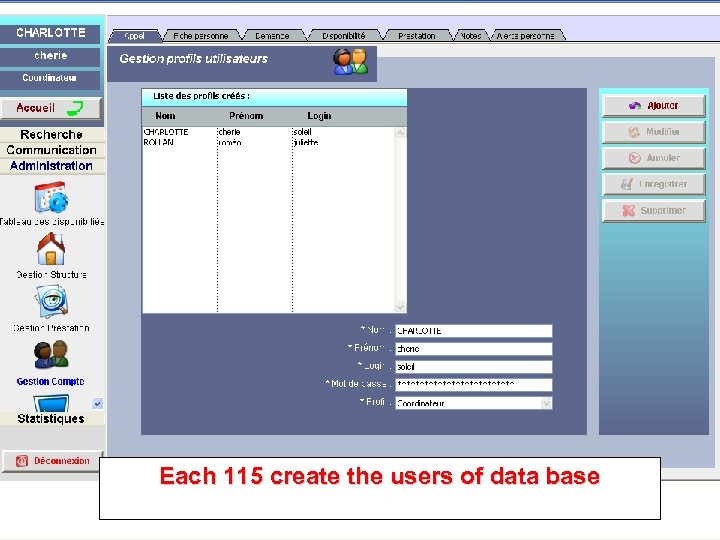
Task: Open the Gestion Prestation eye icon
Action: (52, 302)
